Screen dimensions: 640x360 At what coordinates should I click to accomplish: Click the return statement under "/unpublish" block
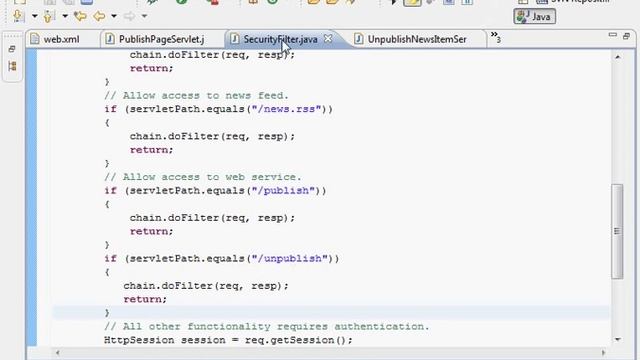click(x=145, y=299)
